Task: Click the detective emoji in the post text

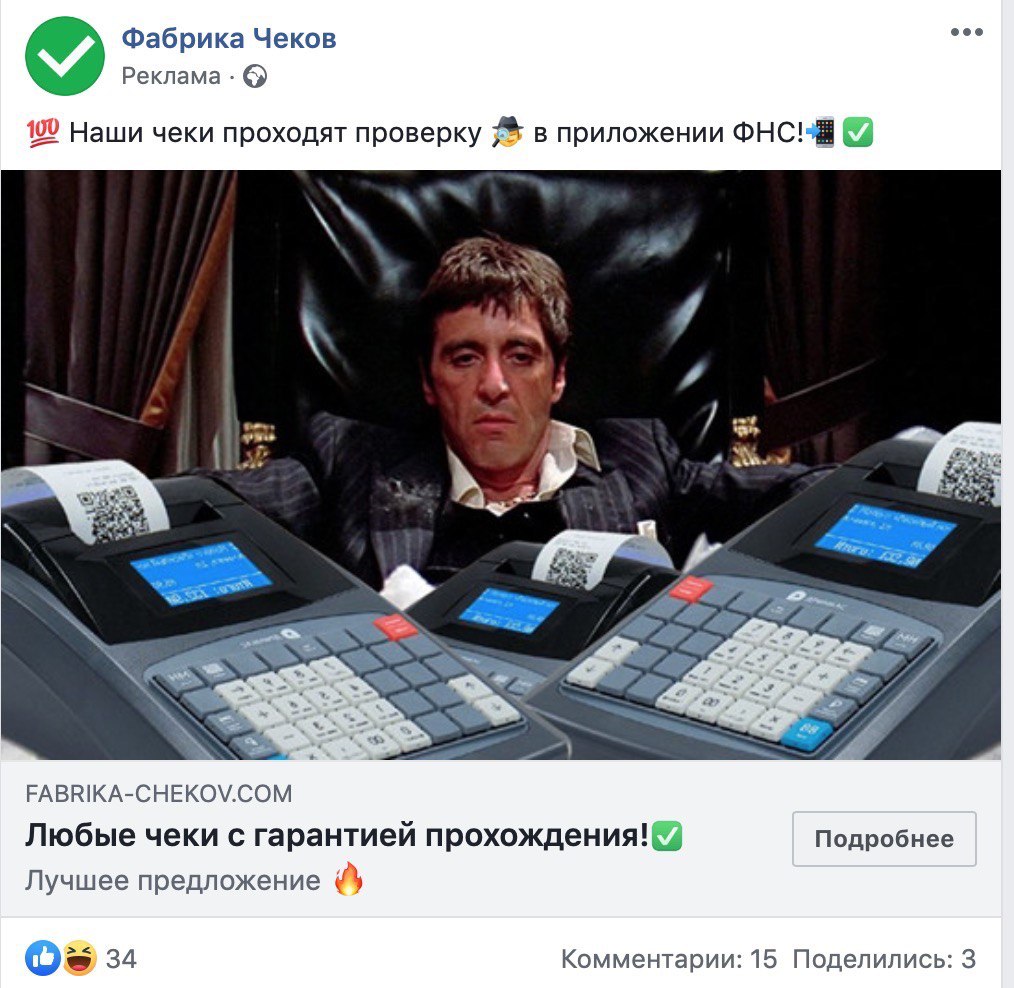Action: point(507,132)
